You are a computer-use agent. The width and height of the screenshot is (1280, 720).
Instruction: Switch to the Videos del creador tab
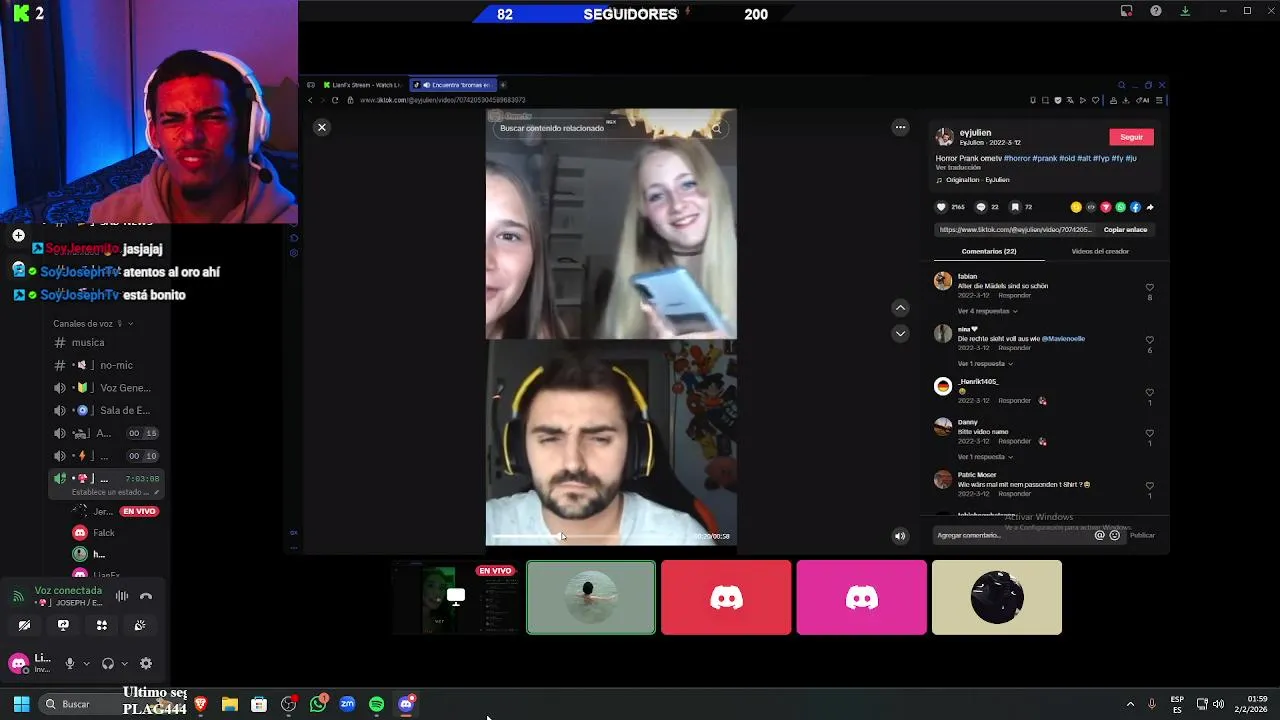point(1100,251)
